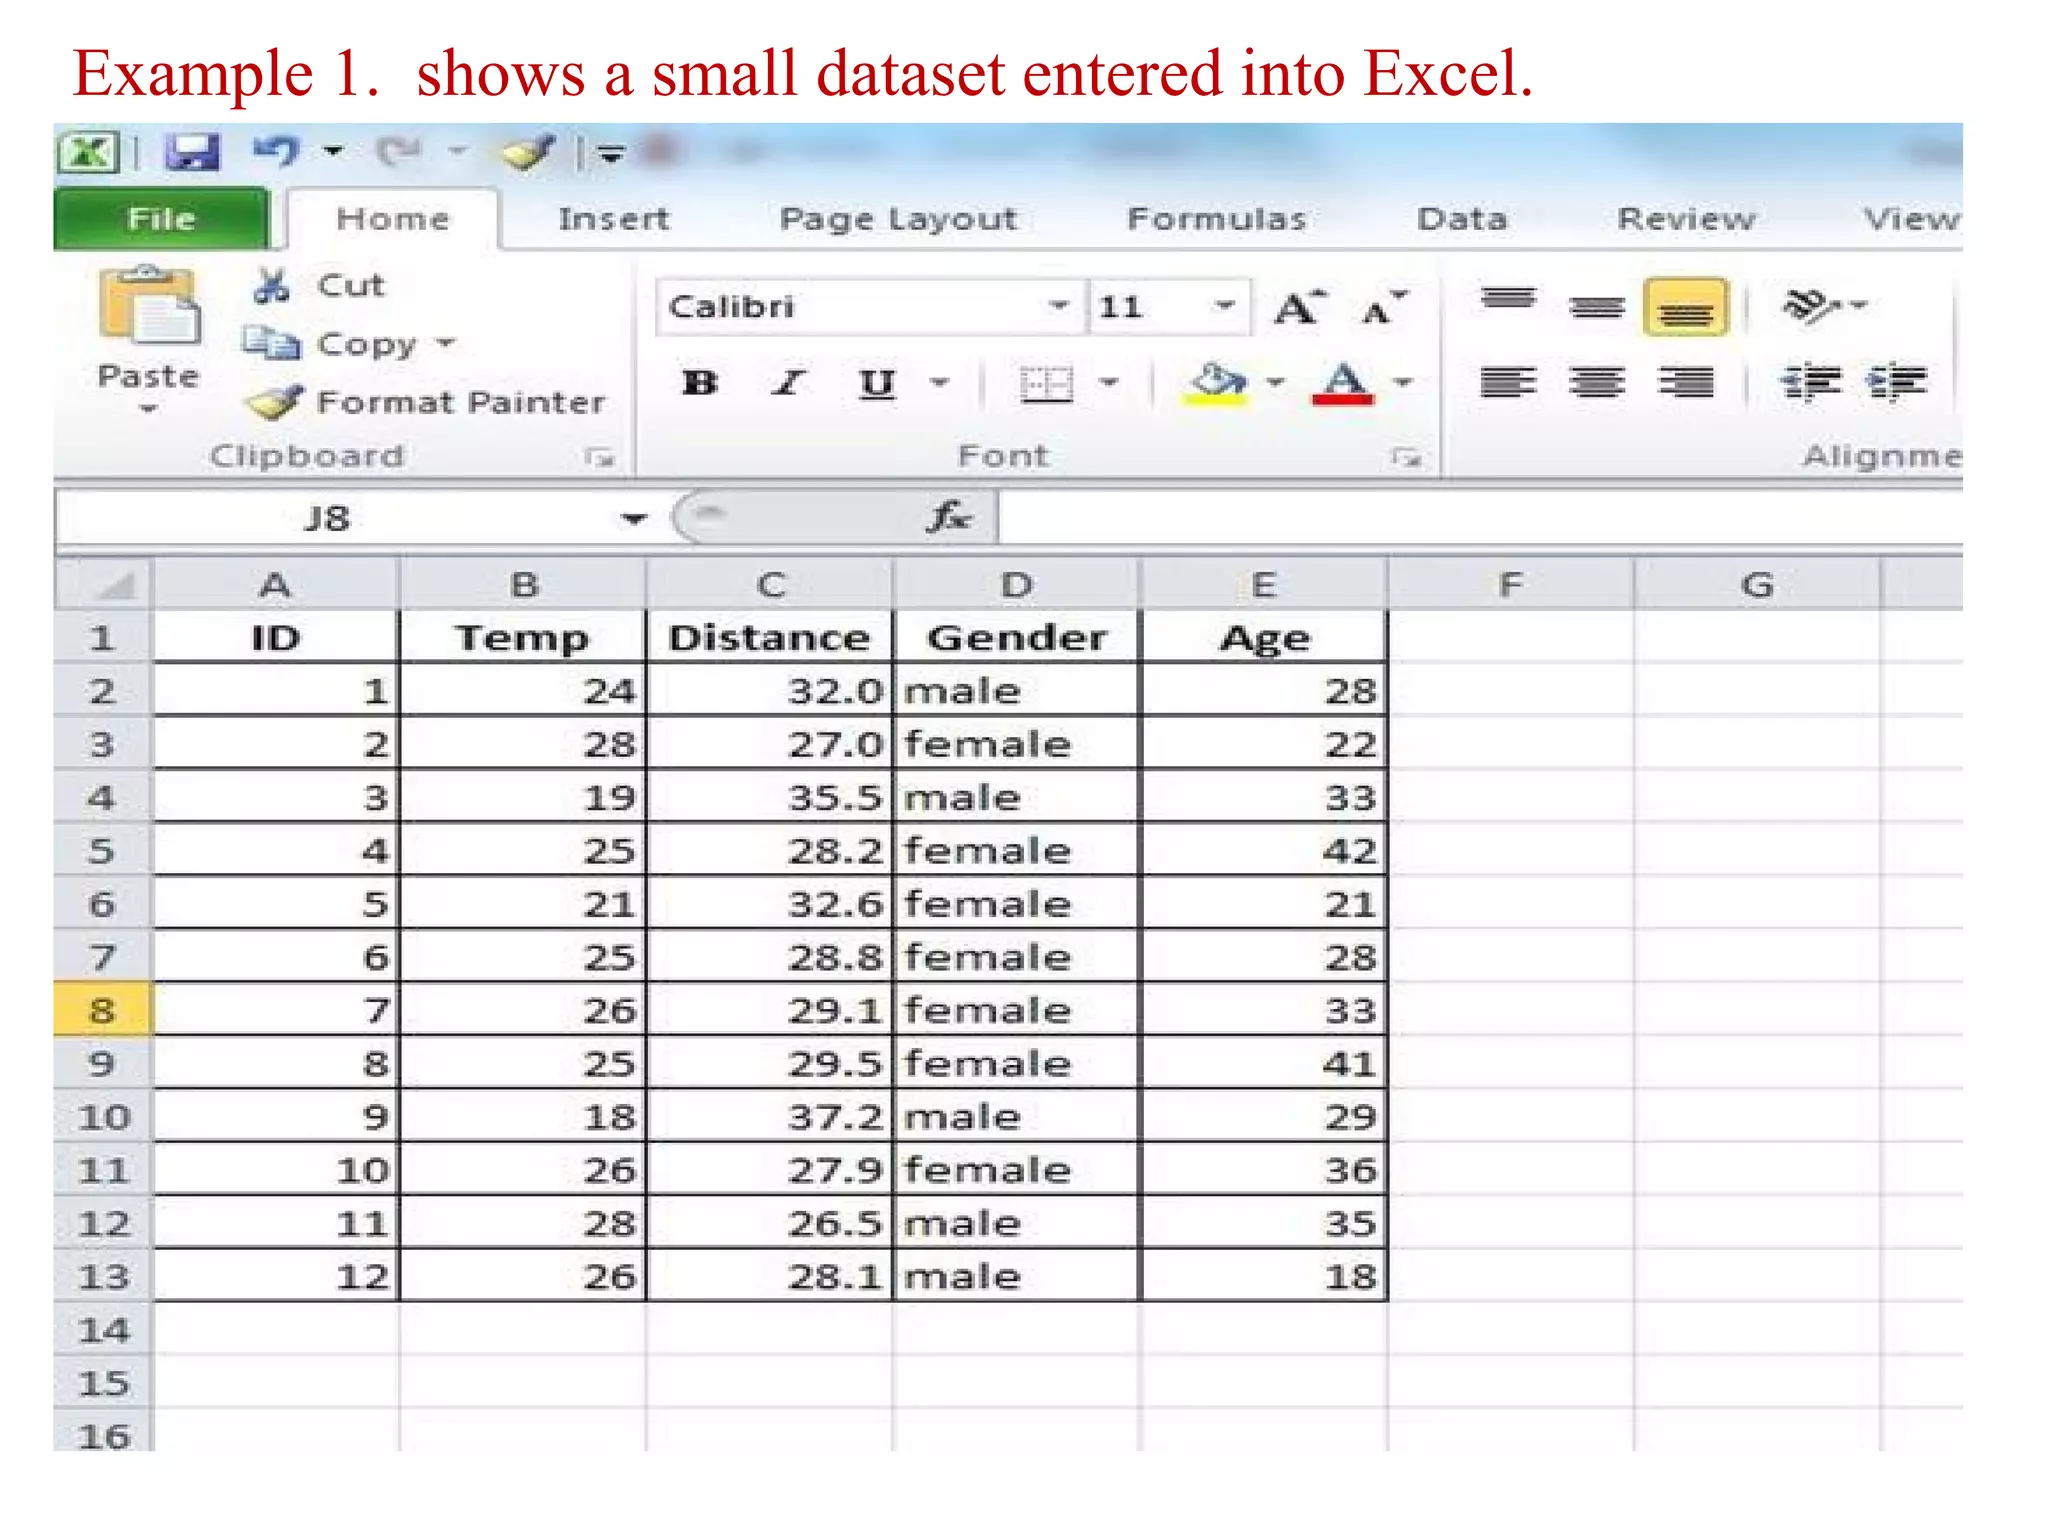Open the Page Layout tab
The height and width of the screenshot is (1536, 2048).
[x=898, y=220]
